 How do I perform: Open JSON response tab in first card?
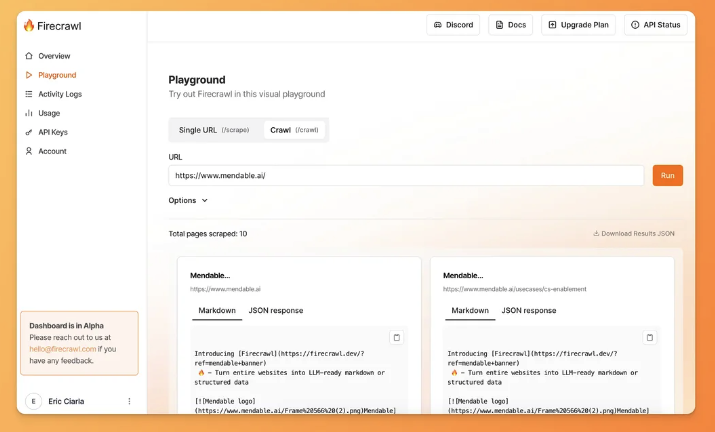click(x=276, y=311)
